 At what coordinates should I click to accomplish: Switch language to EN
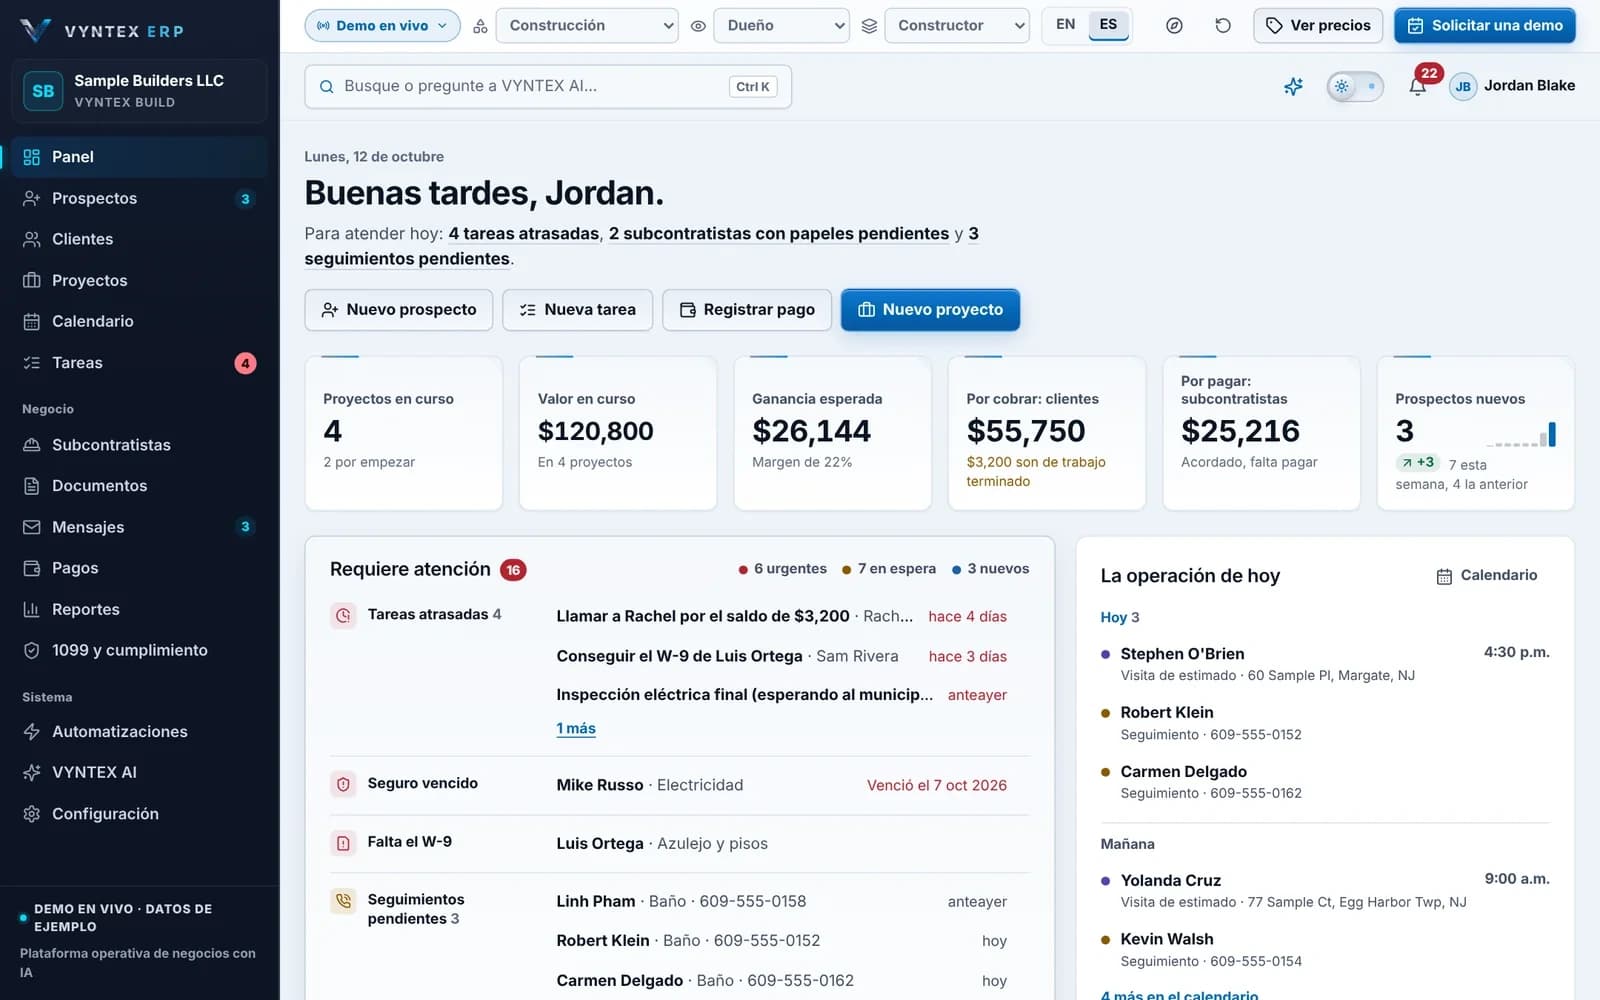(x=1066, y=25)
